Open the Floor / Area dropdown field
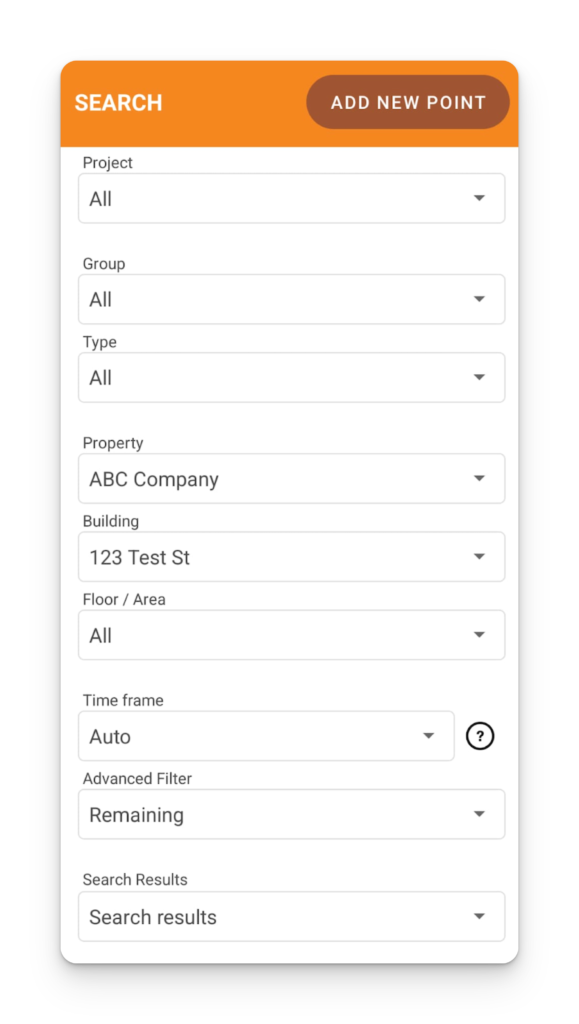 pyautogui.click(x=291, y=635)
